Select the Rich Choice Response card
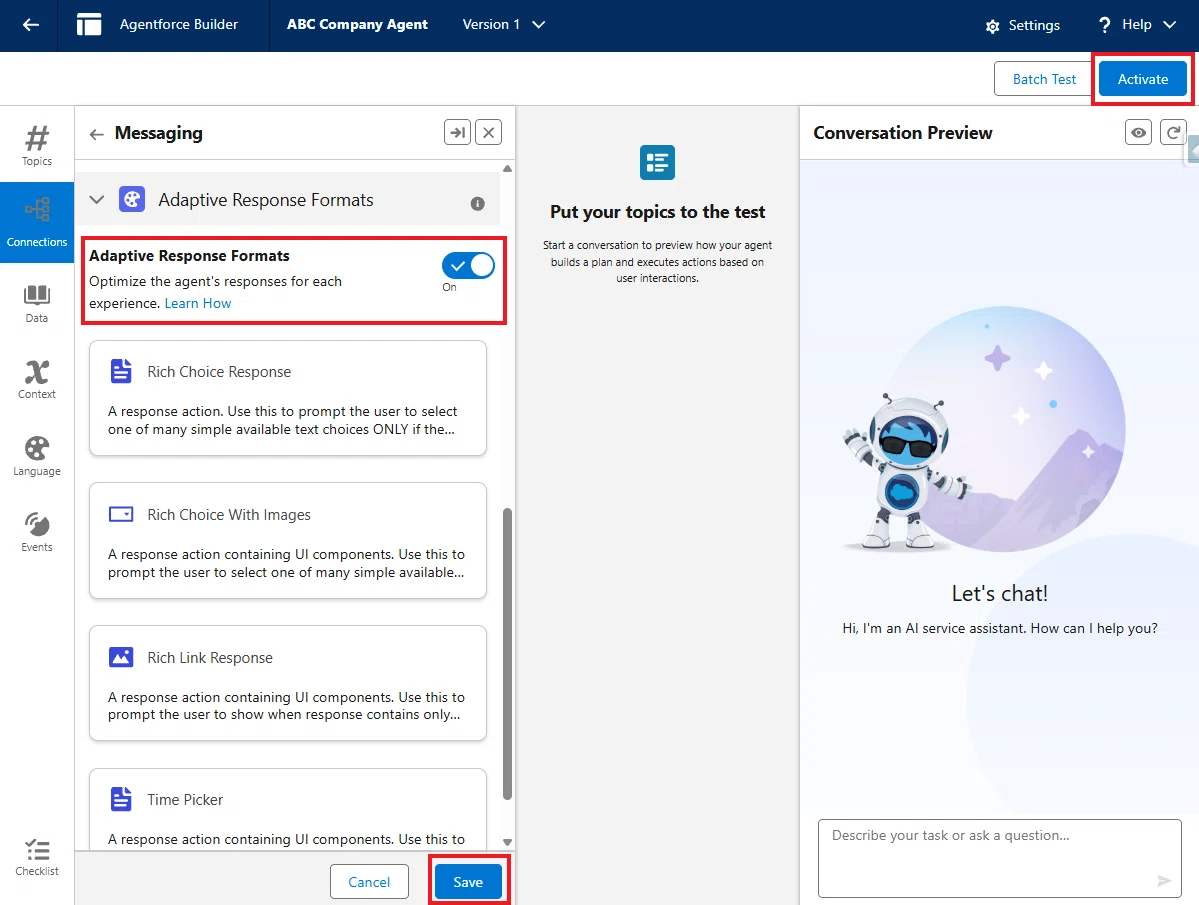1199x905 pixels. pyautogui.click(x=288, y=398)
